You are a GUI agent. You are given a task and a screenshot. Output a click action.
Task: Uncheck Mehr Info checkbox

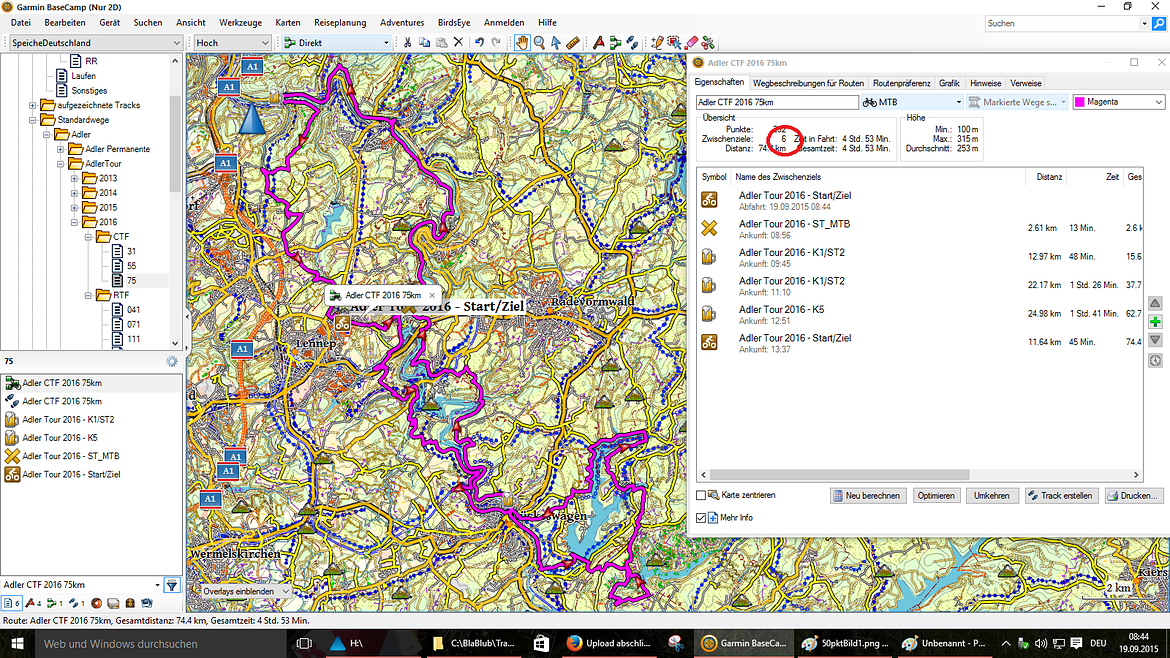pyautogui.click(x=701, y=518)
